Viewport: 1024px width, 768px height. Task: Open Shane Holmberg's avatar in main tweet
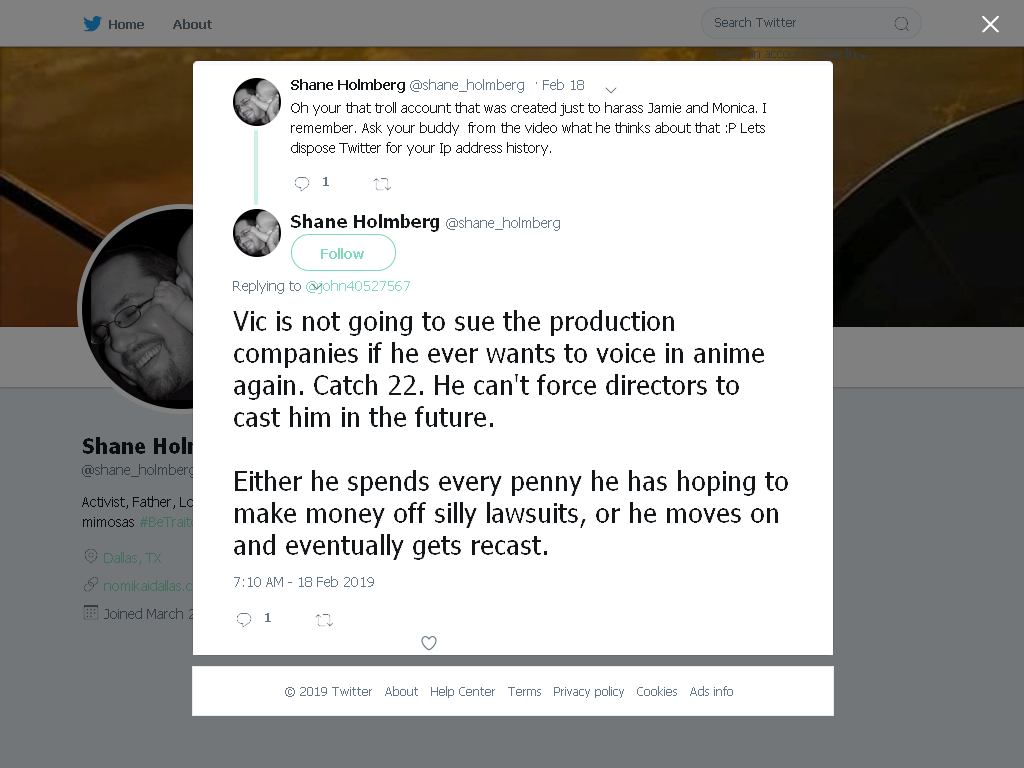257,232
